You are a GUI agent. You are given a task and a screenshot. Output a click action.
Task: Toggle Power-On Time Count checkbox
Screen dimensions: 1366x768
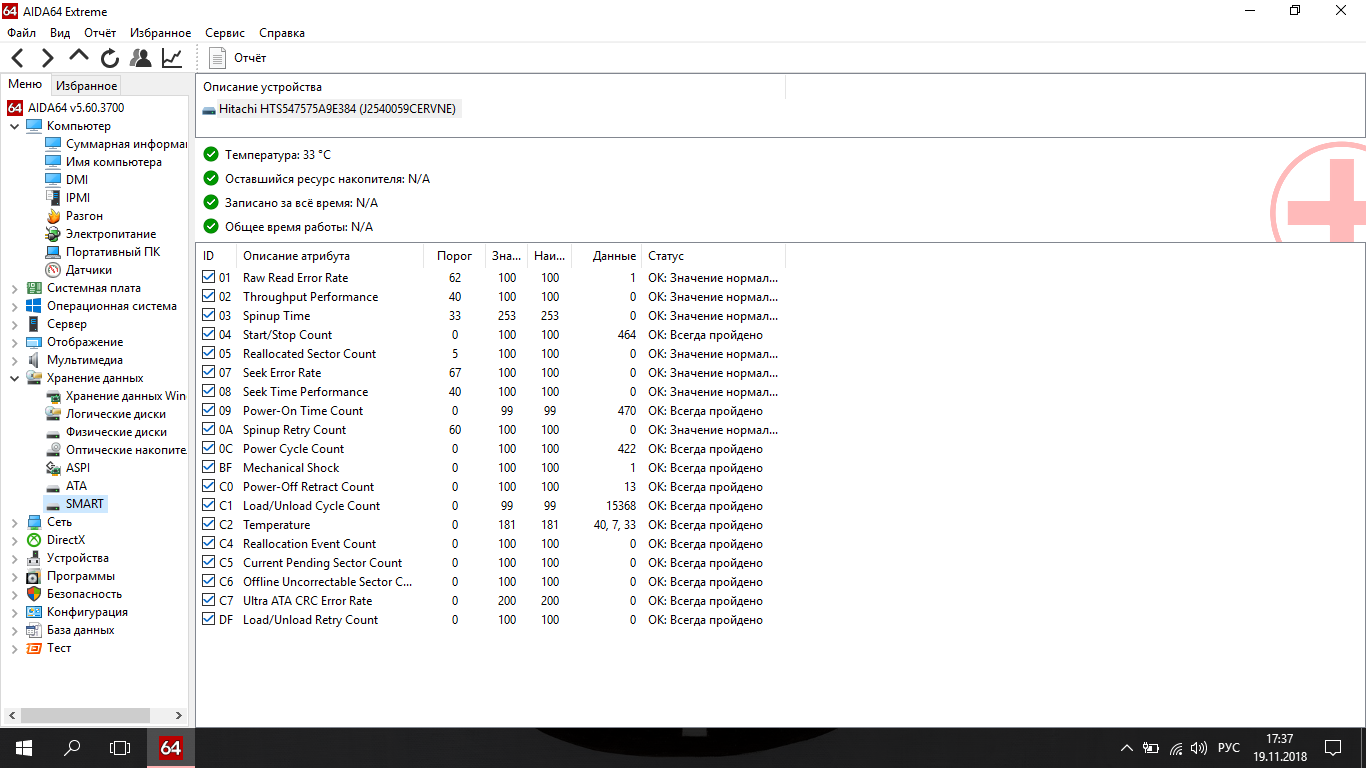coord(208,410)
